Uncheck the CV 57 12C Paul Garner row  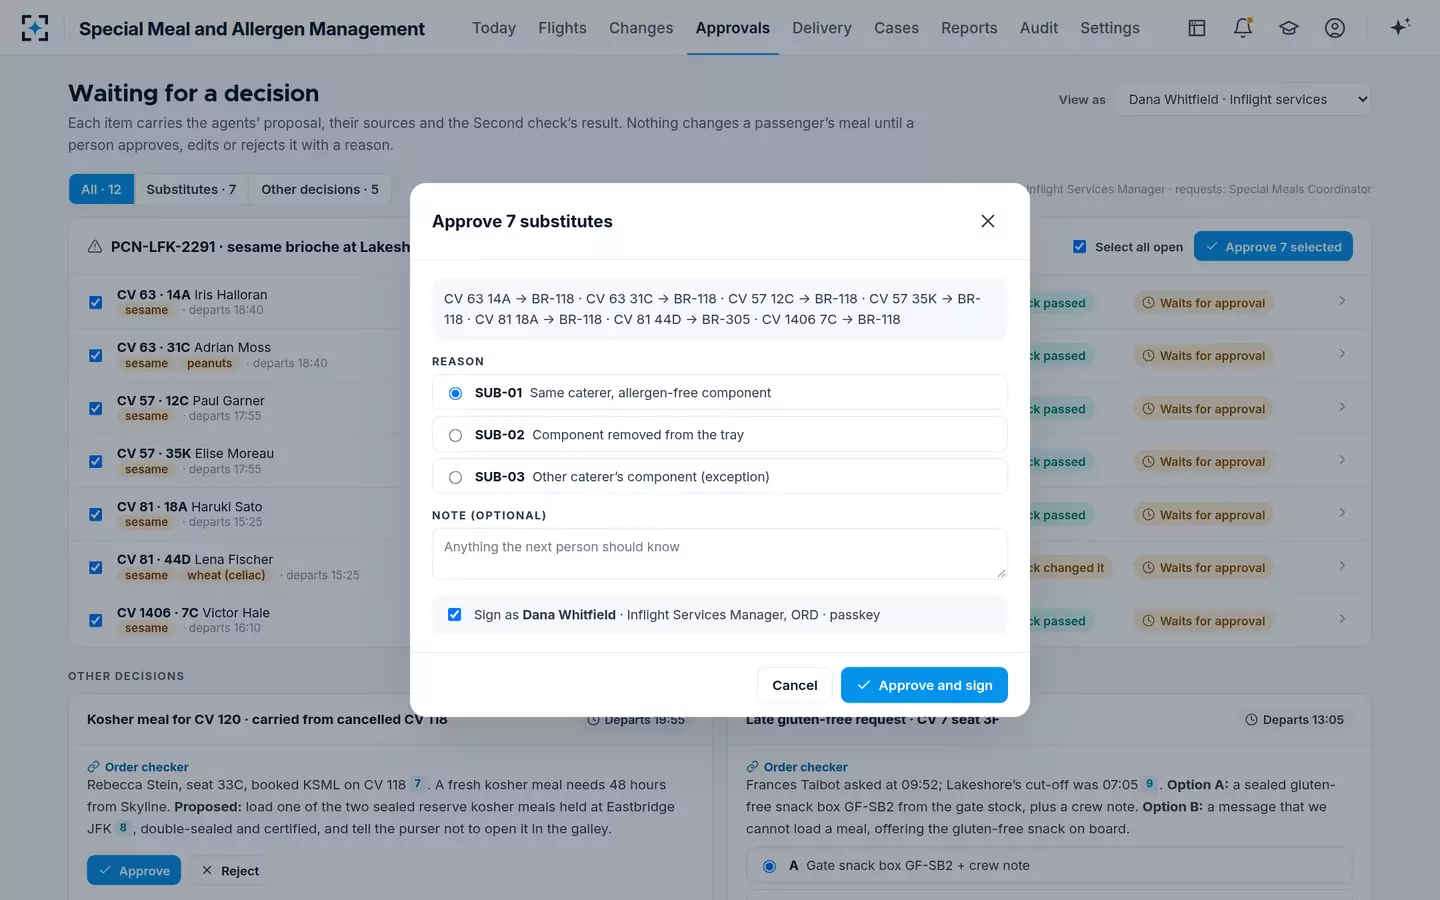[x=96, y=408]
